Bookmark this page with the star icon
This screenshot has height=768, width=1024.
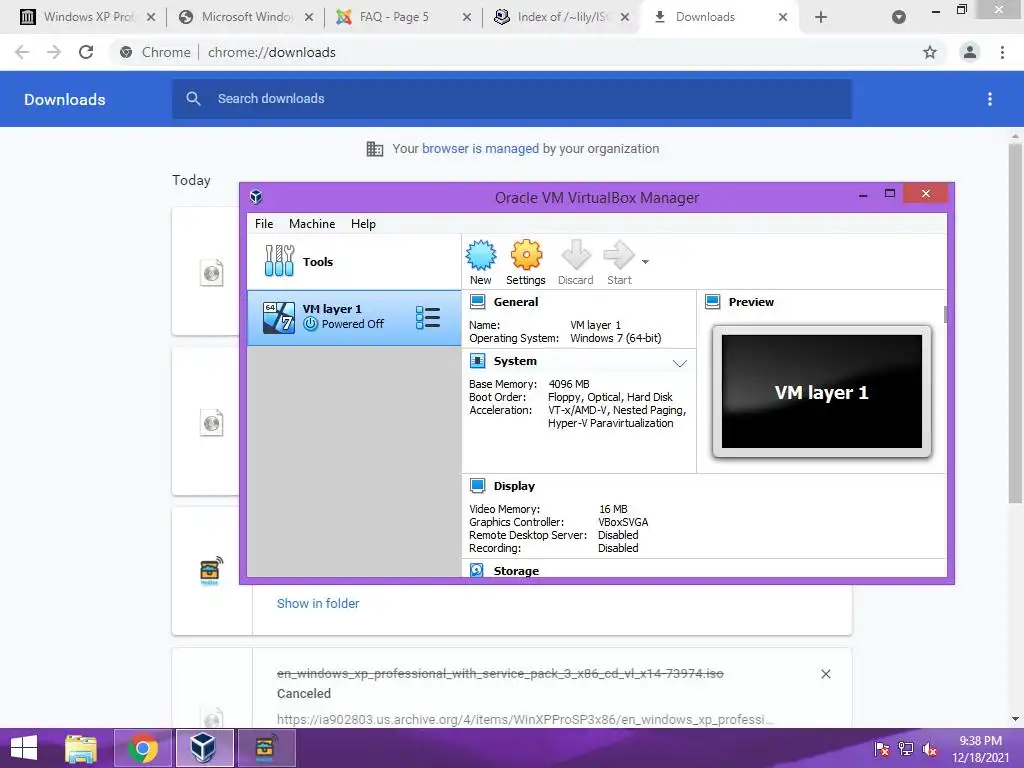(930, 52)
